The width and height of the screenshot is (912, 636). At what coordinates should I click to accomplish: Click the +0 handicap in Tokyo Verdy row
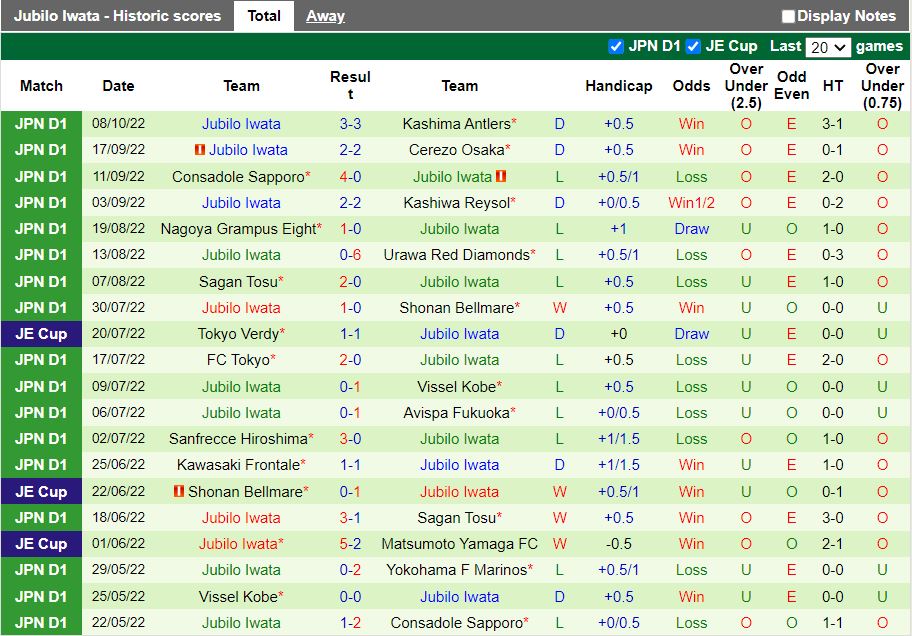[x=618, y=334]
